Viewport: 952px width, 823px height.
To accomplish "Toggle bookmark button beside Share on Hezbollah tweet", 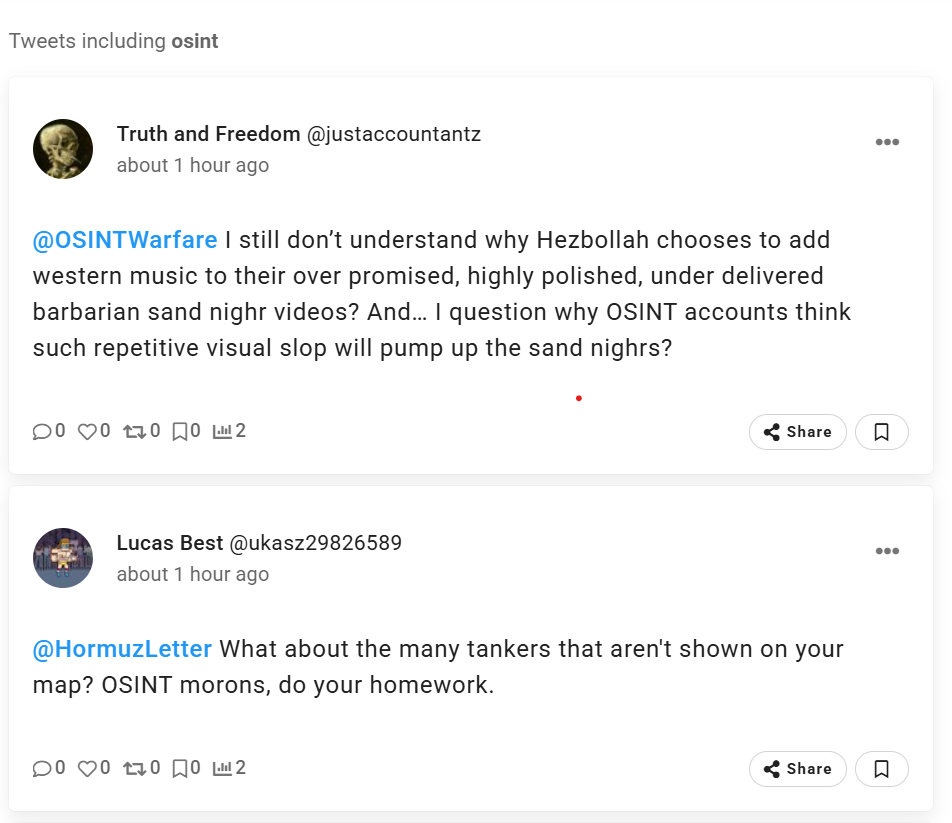I will tap(881, 432).
